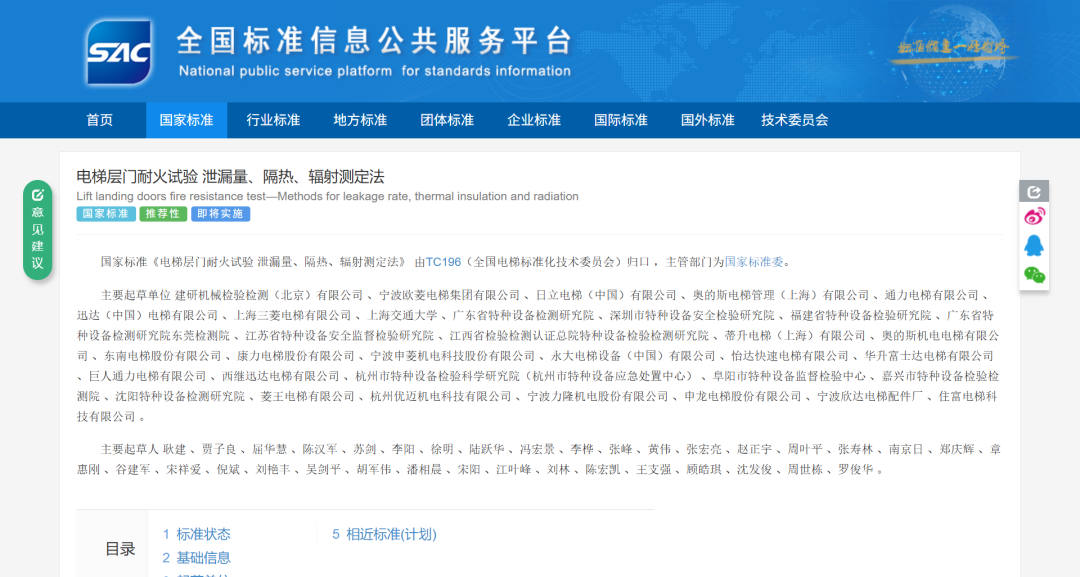Click 主要起草人 label text
1080x577 pixels.
(x=129, y=450)
